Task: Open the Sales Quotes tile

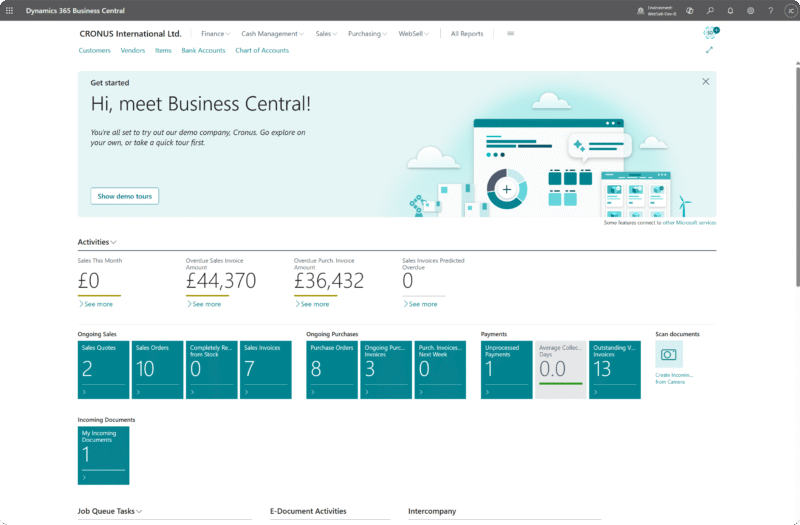Action: tap(104, 370)
